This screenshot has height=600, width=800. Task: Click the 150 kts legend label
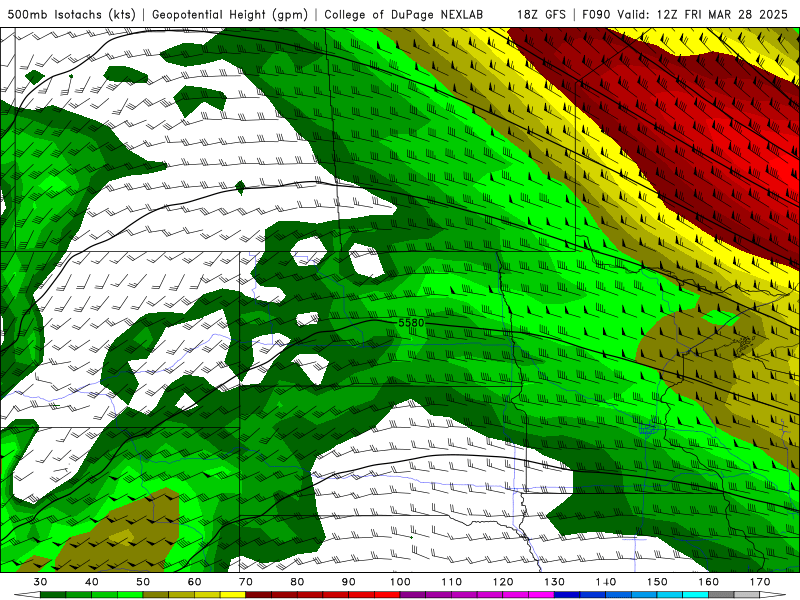[658, 582]
